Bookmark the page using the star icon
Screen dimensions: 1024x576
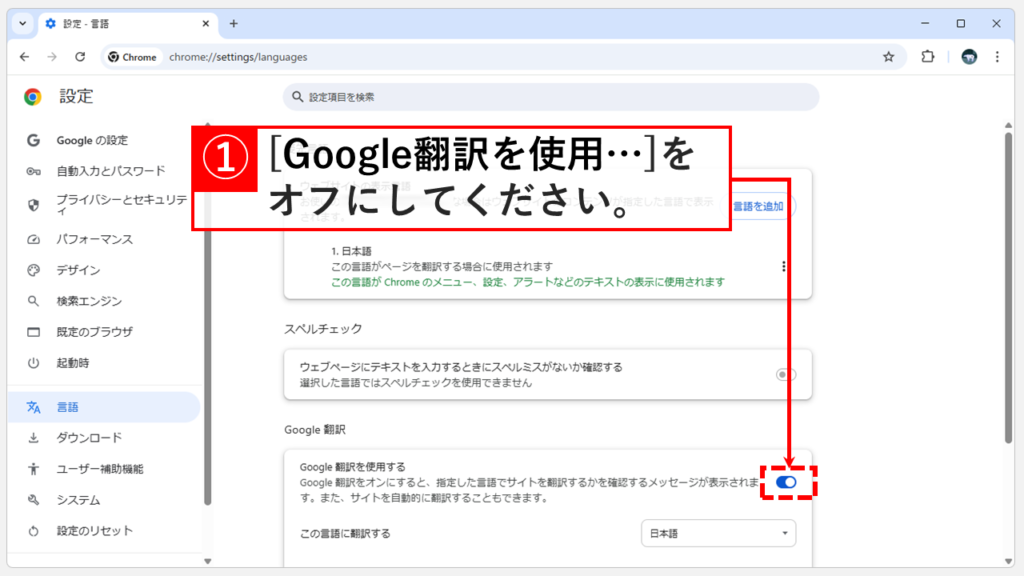889,57
